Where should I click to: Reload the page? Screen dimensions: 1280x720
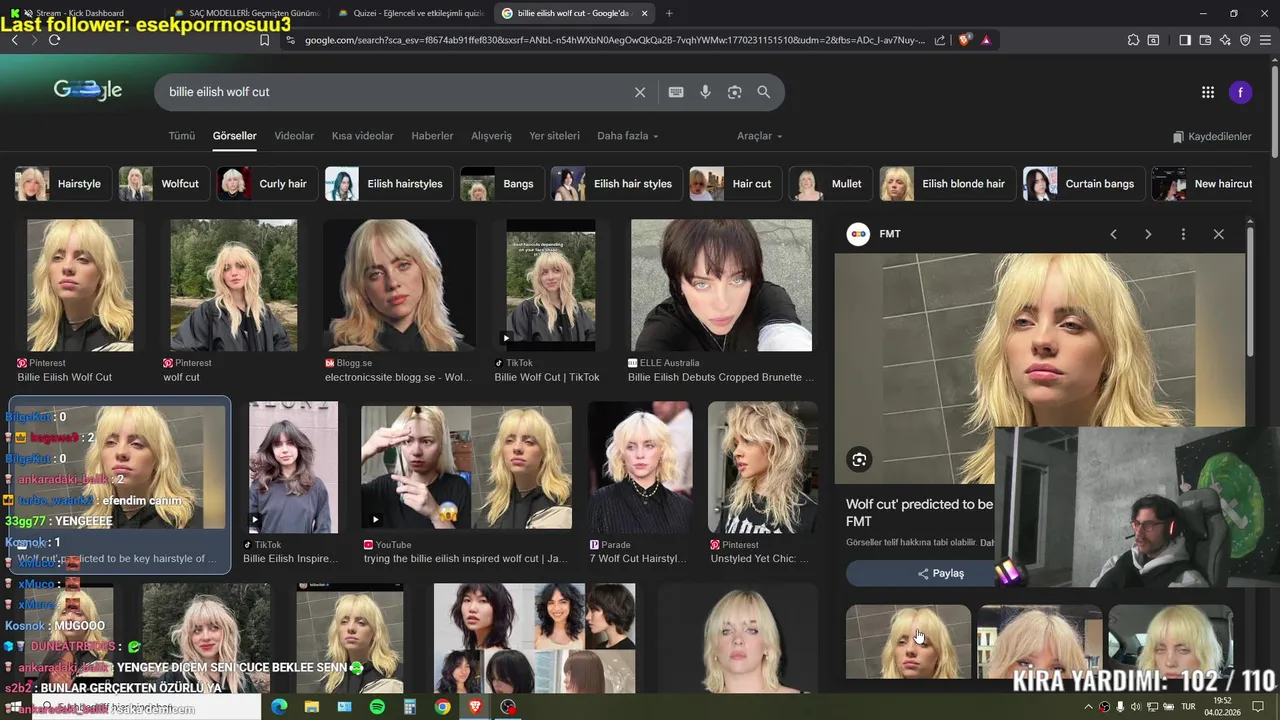pyautogui.click(x=54, y=40)
